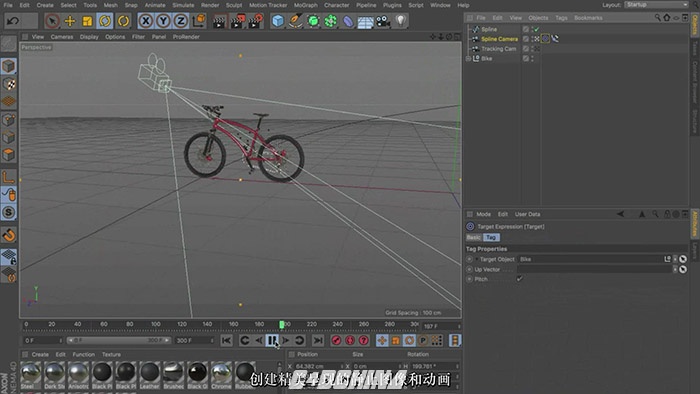Toggle Tracking Cam layer checkbox
Viewport: 700px width, 394px height.
coord(526,49)
